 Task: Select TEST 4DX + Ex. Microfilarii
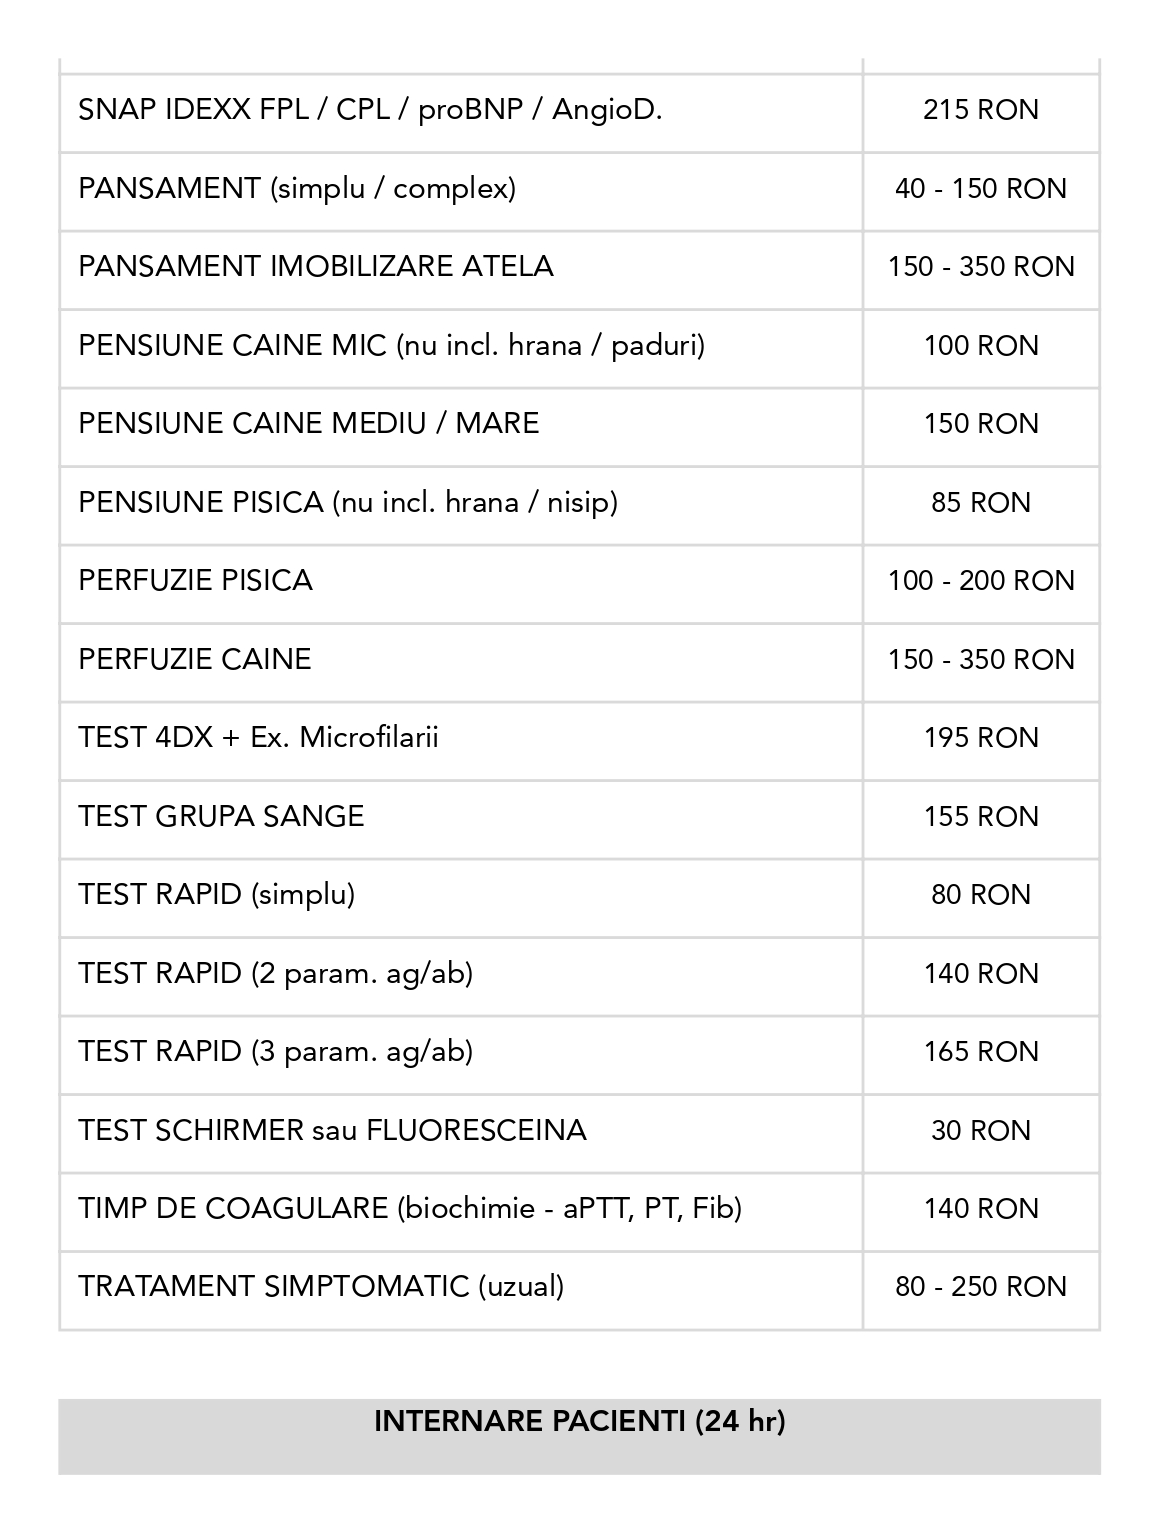point(258,738)
